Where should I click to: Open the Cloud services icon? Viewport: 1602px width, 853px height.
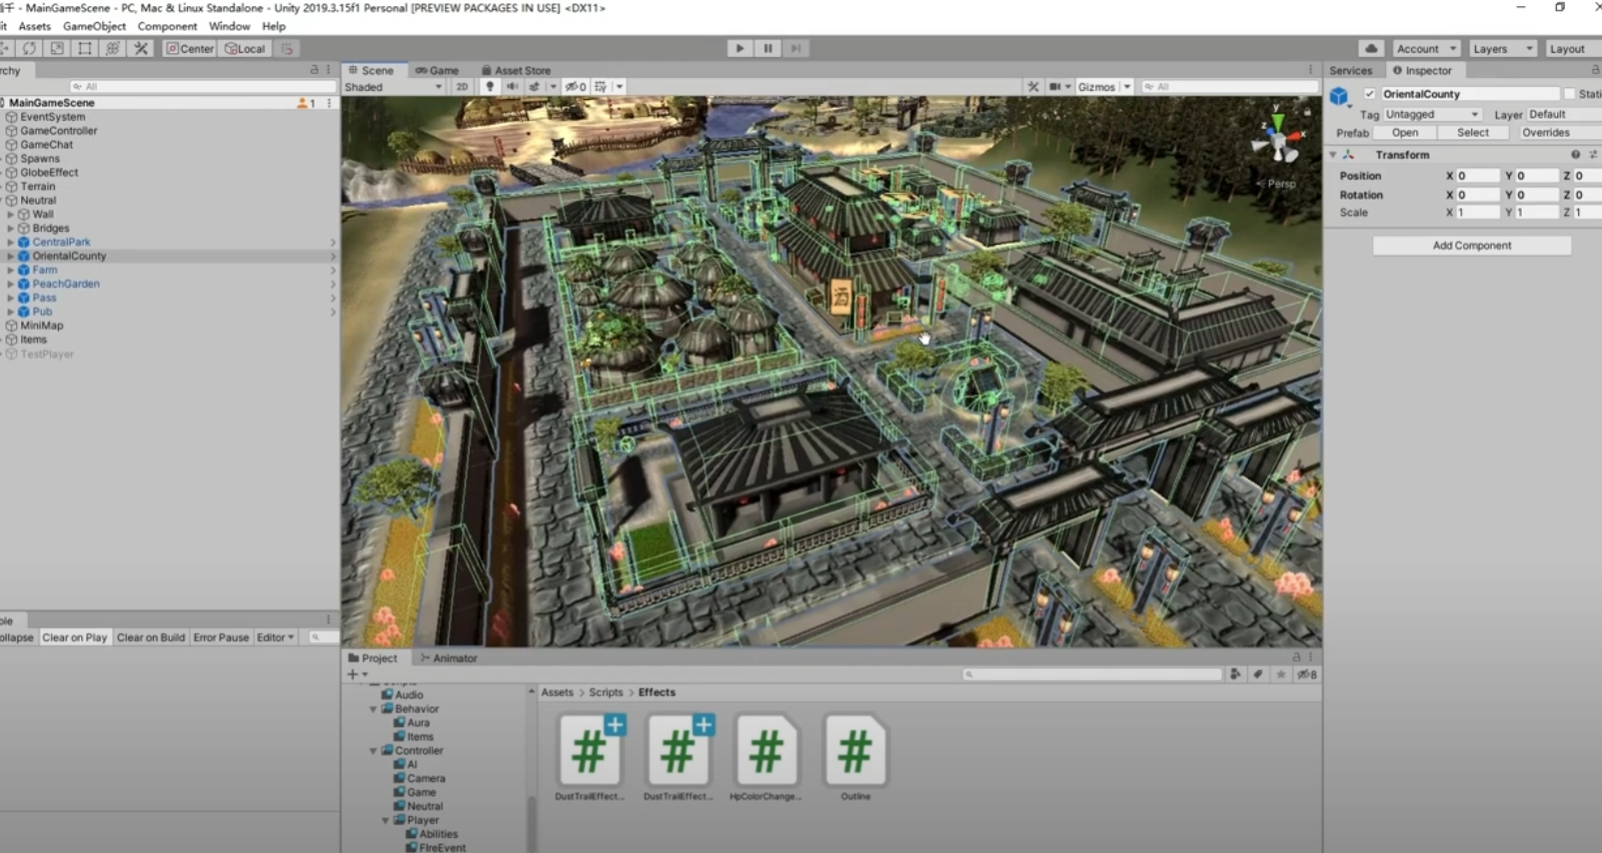[1371, 48]
